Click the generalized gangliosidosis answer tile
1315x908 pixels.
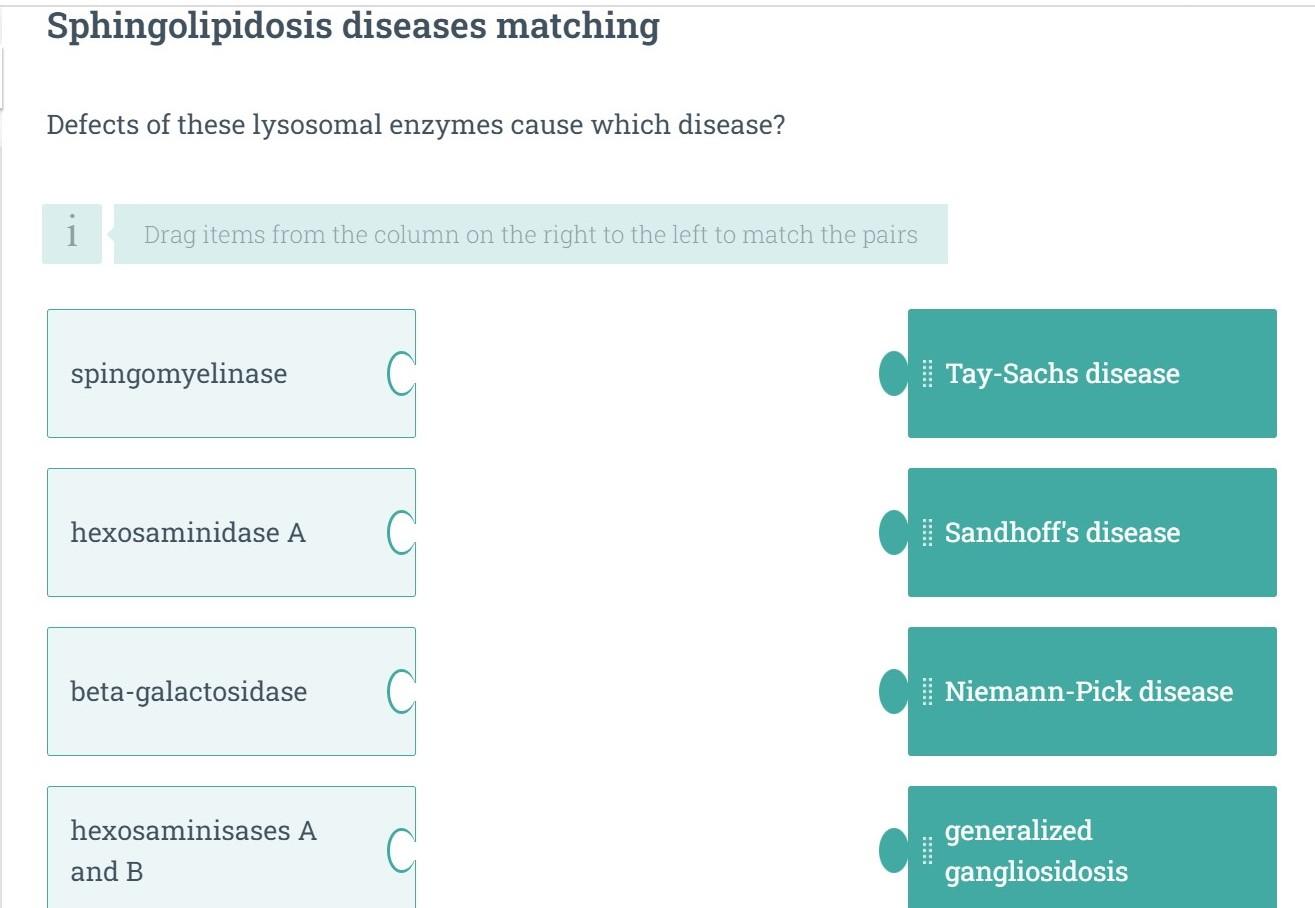point(1091,851)
